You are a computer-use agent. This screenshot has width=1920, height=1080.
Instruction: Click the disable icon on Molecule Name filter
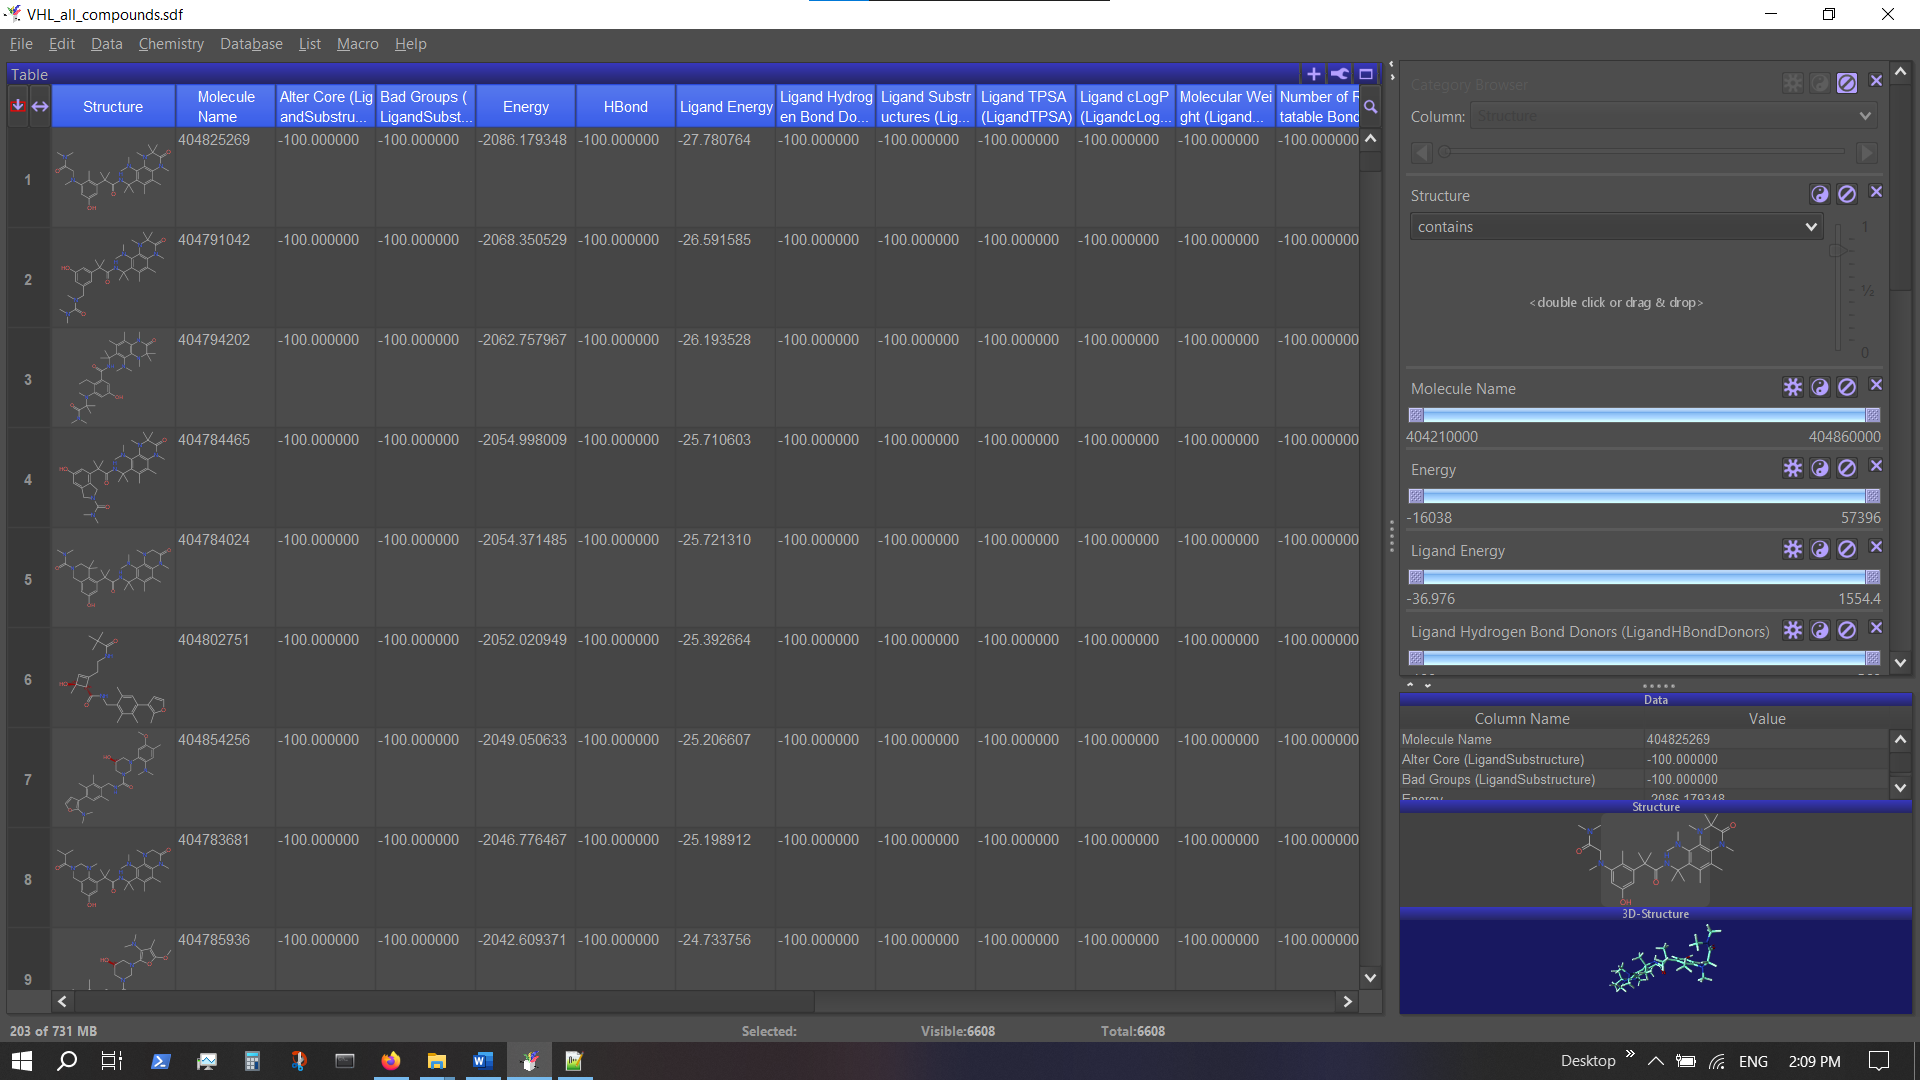(1847, 387)
